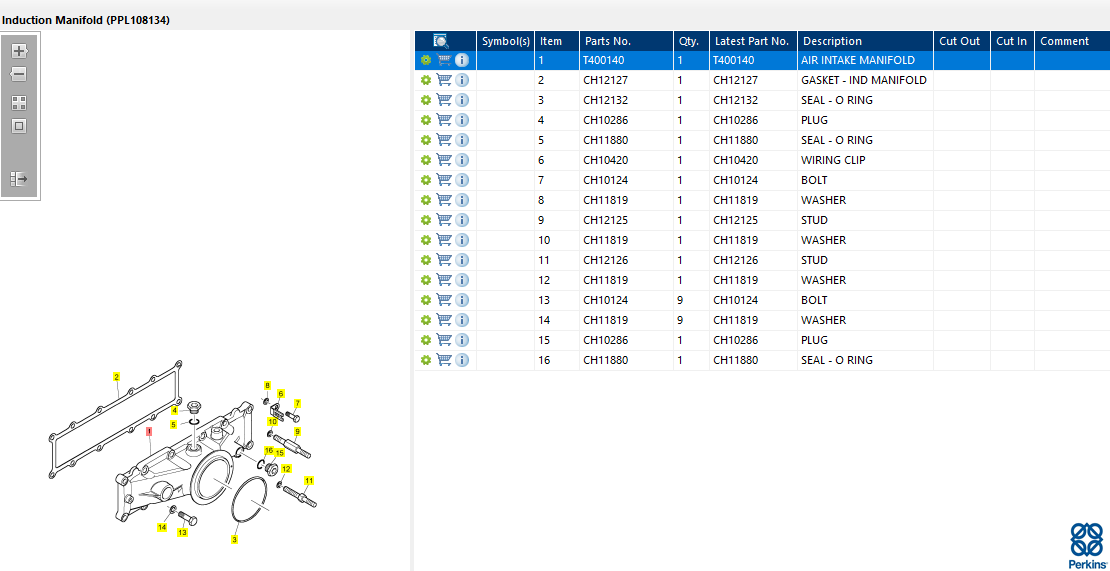Sort by Qty. column header
Screen dimensions: 1110x571
point(691,41)
